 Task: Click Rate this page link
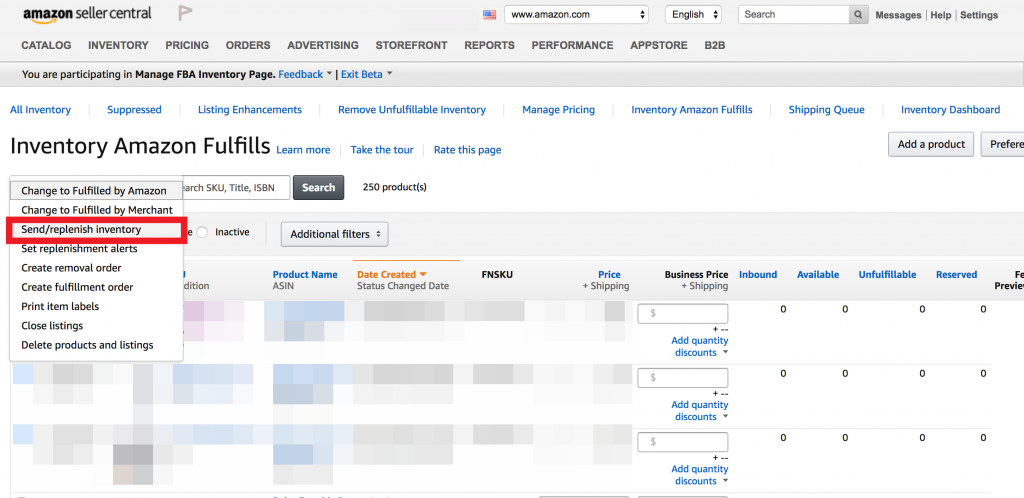468,150
